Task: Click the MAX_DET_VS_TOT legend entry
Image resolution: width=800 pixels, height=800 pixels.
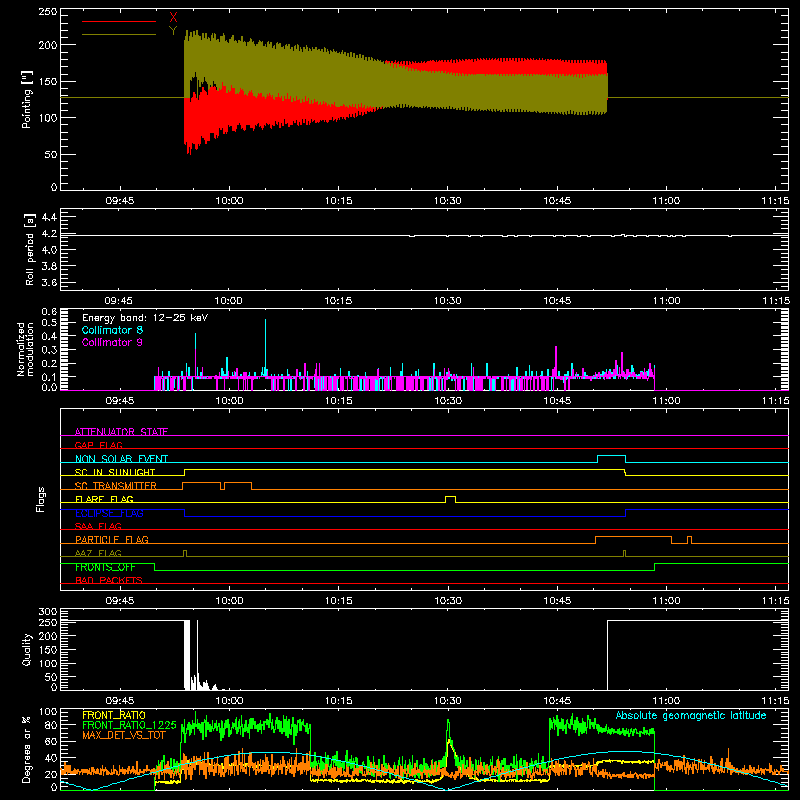Action: [124, 735]
